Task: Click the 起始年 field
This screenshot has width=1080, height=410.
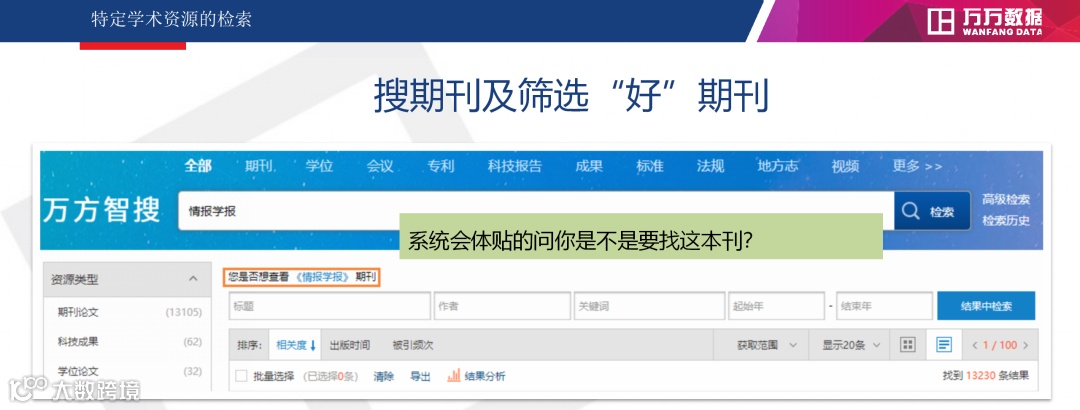Action: pos(776,306)
